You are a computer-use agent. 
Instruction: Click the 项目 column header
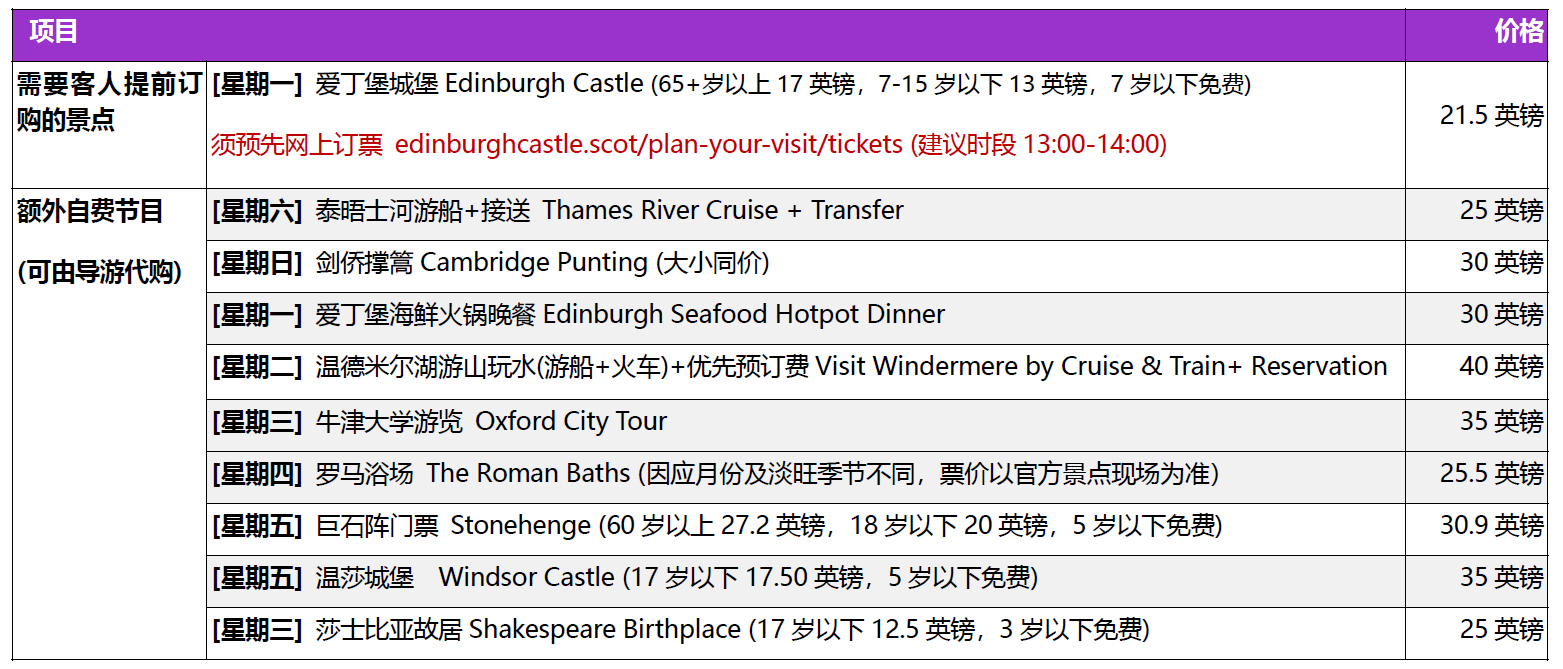point(54,32)
